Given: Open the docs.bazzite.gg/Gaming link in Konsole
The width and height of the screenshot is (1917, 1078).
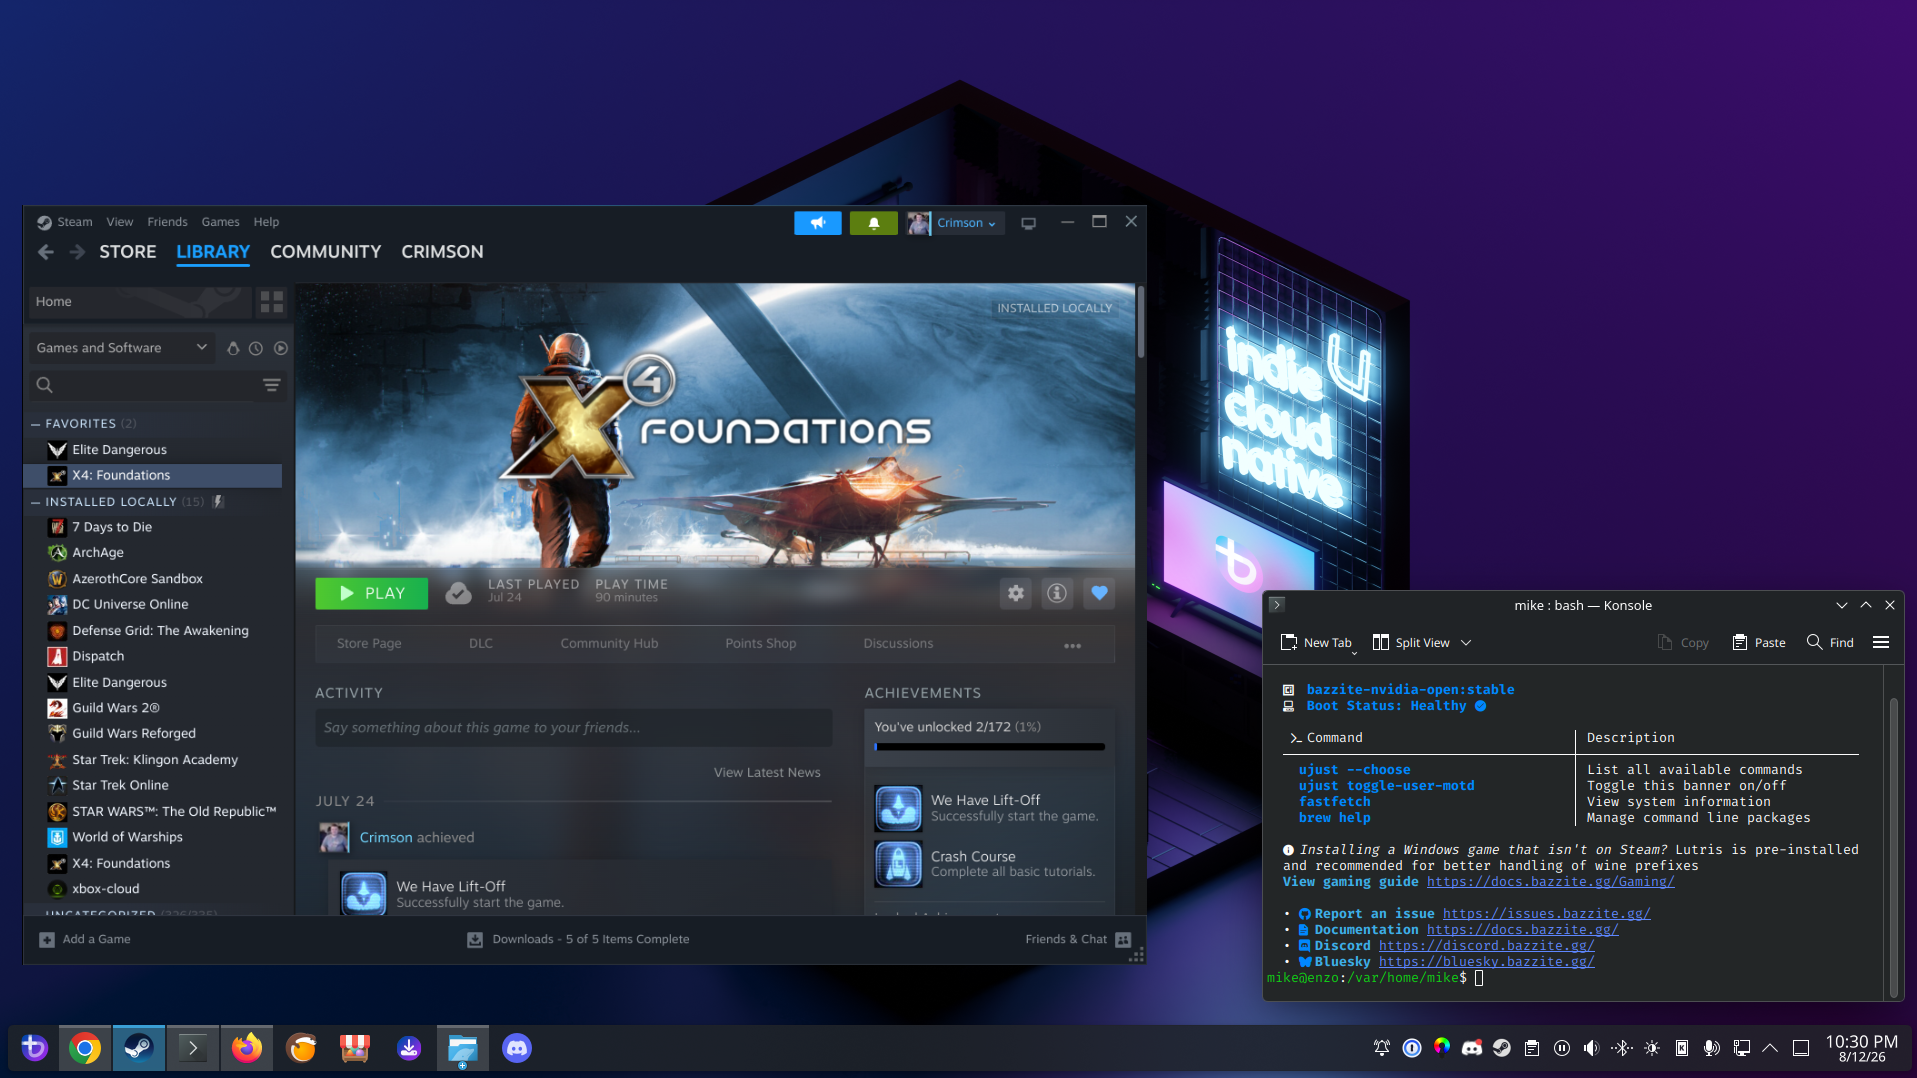Looking at the screenshot, I should click(x=1550, y=882).
